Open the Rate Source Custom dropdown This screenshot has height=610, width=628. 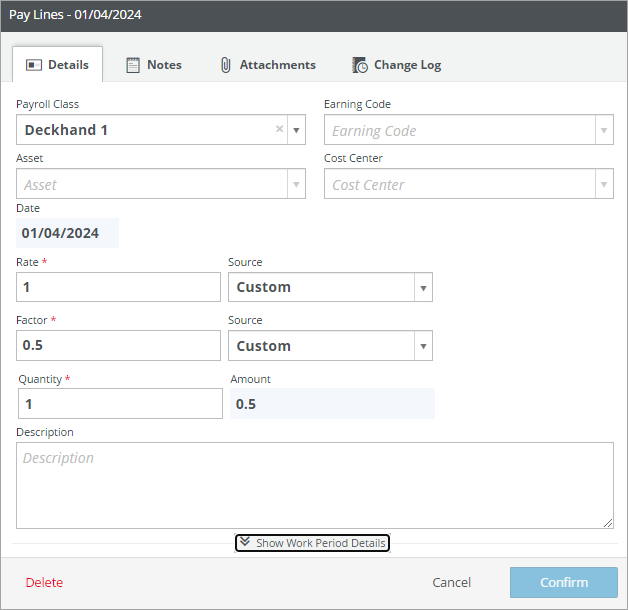(330, 287)
